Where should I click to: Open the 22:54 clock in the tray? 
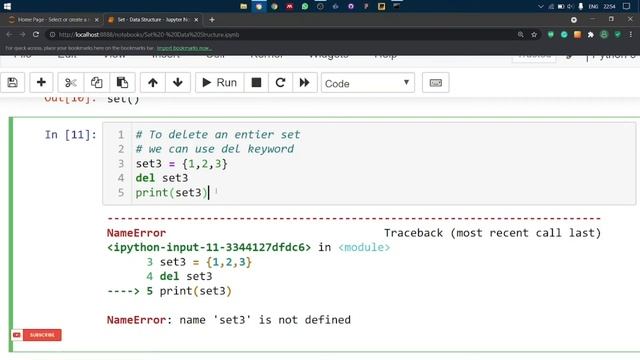click(609, 7)
